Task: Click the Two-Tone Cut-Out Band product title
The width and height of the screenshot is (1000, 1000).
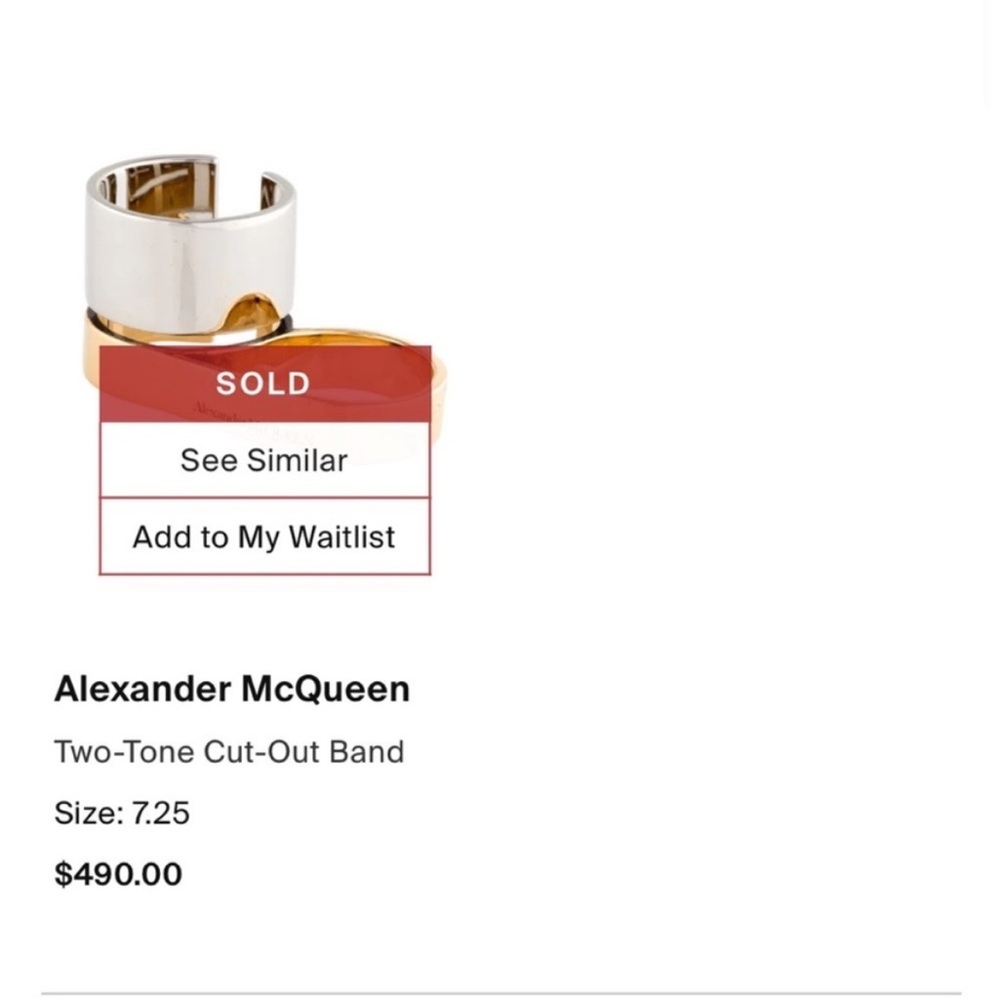Action: coord(230,751)
